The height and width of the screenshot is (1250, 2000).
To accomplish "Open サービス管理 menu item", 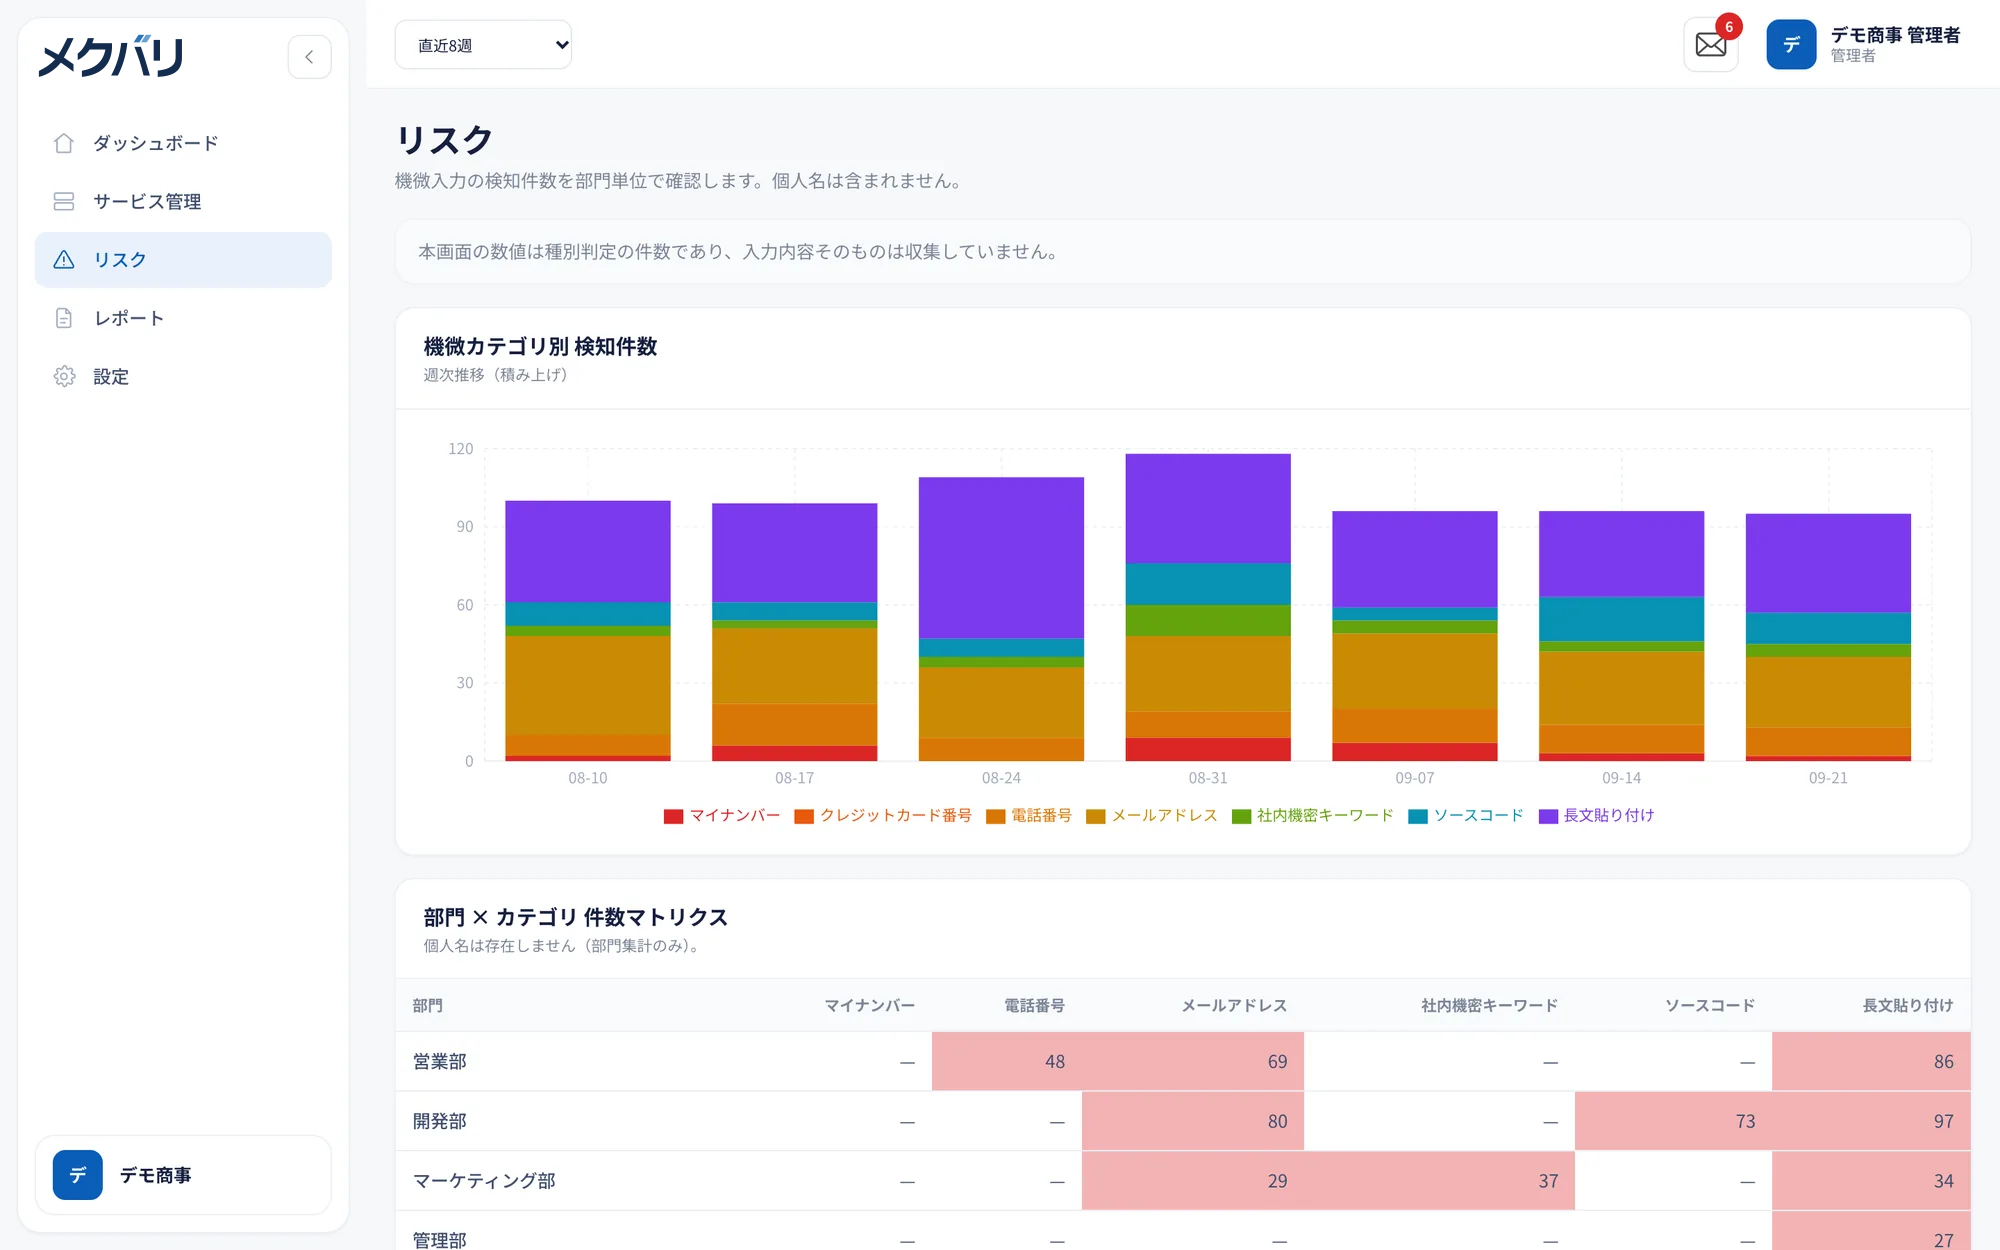I will pyautogui.click(x=183, y=201).
